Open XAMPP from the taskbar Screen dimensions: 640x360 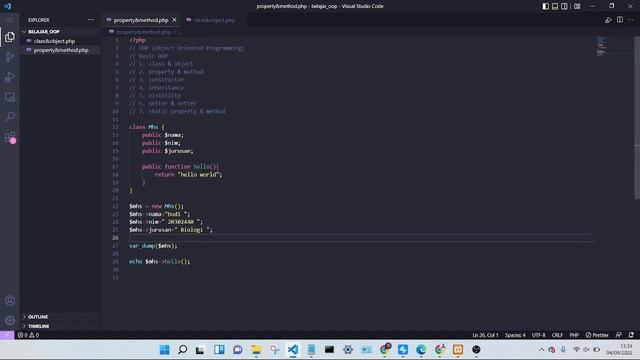coord(458,350)
